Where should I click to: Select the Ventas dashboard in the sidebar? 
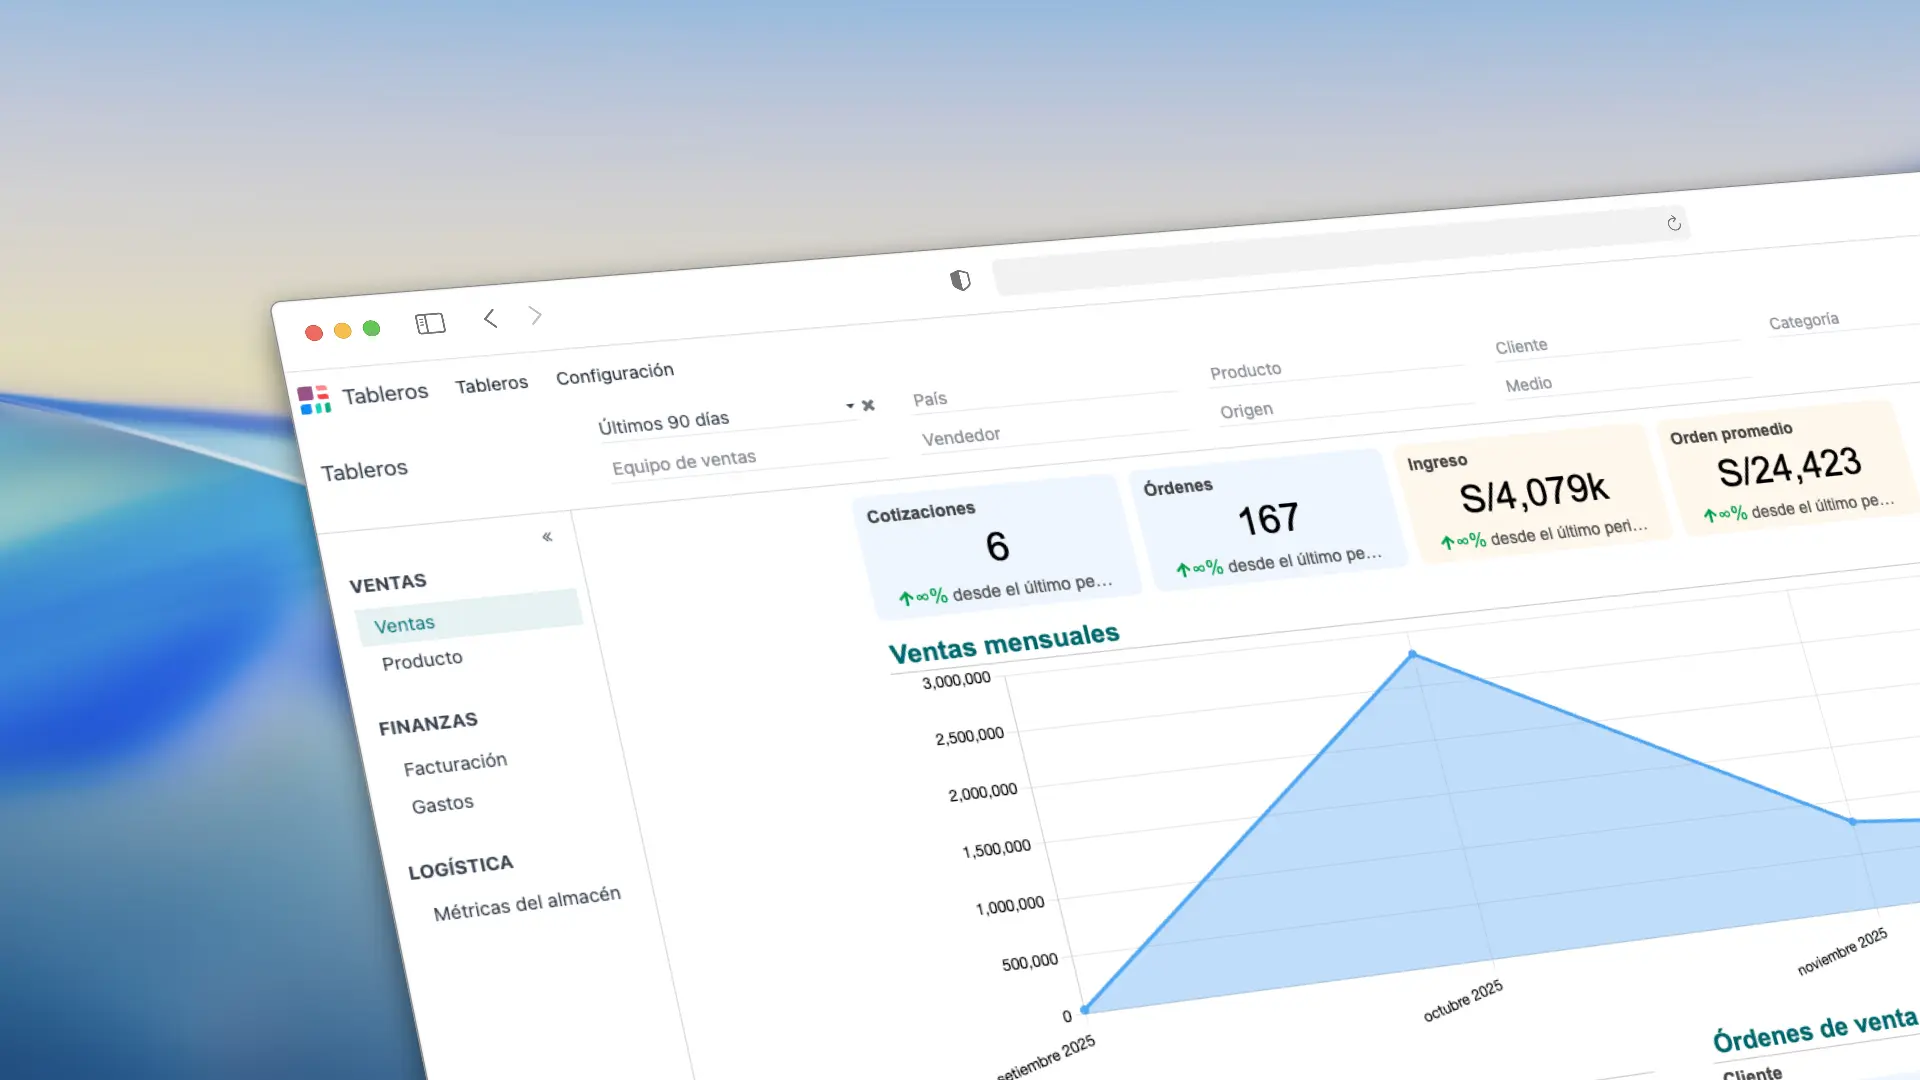click(x=404, y=623)
